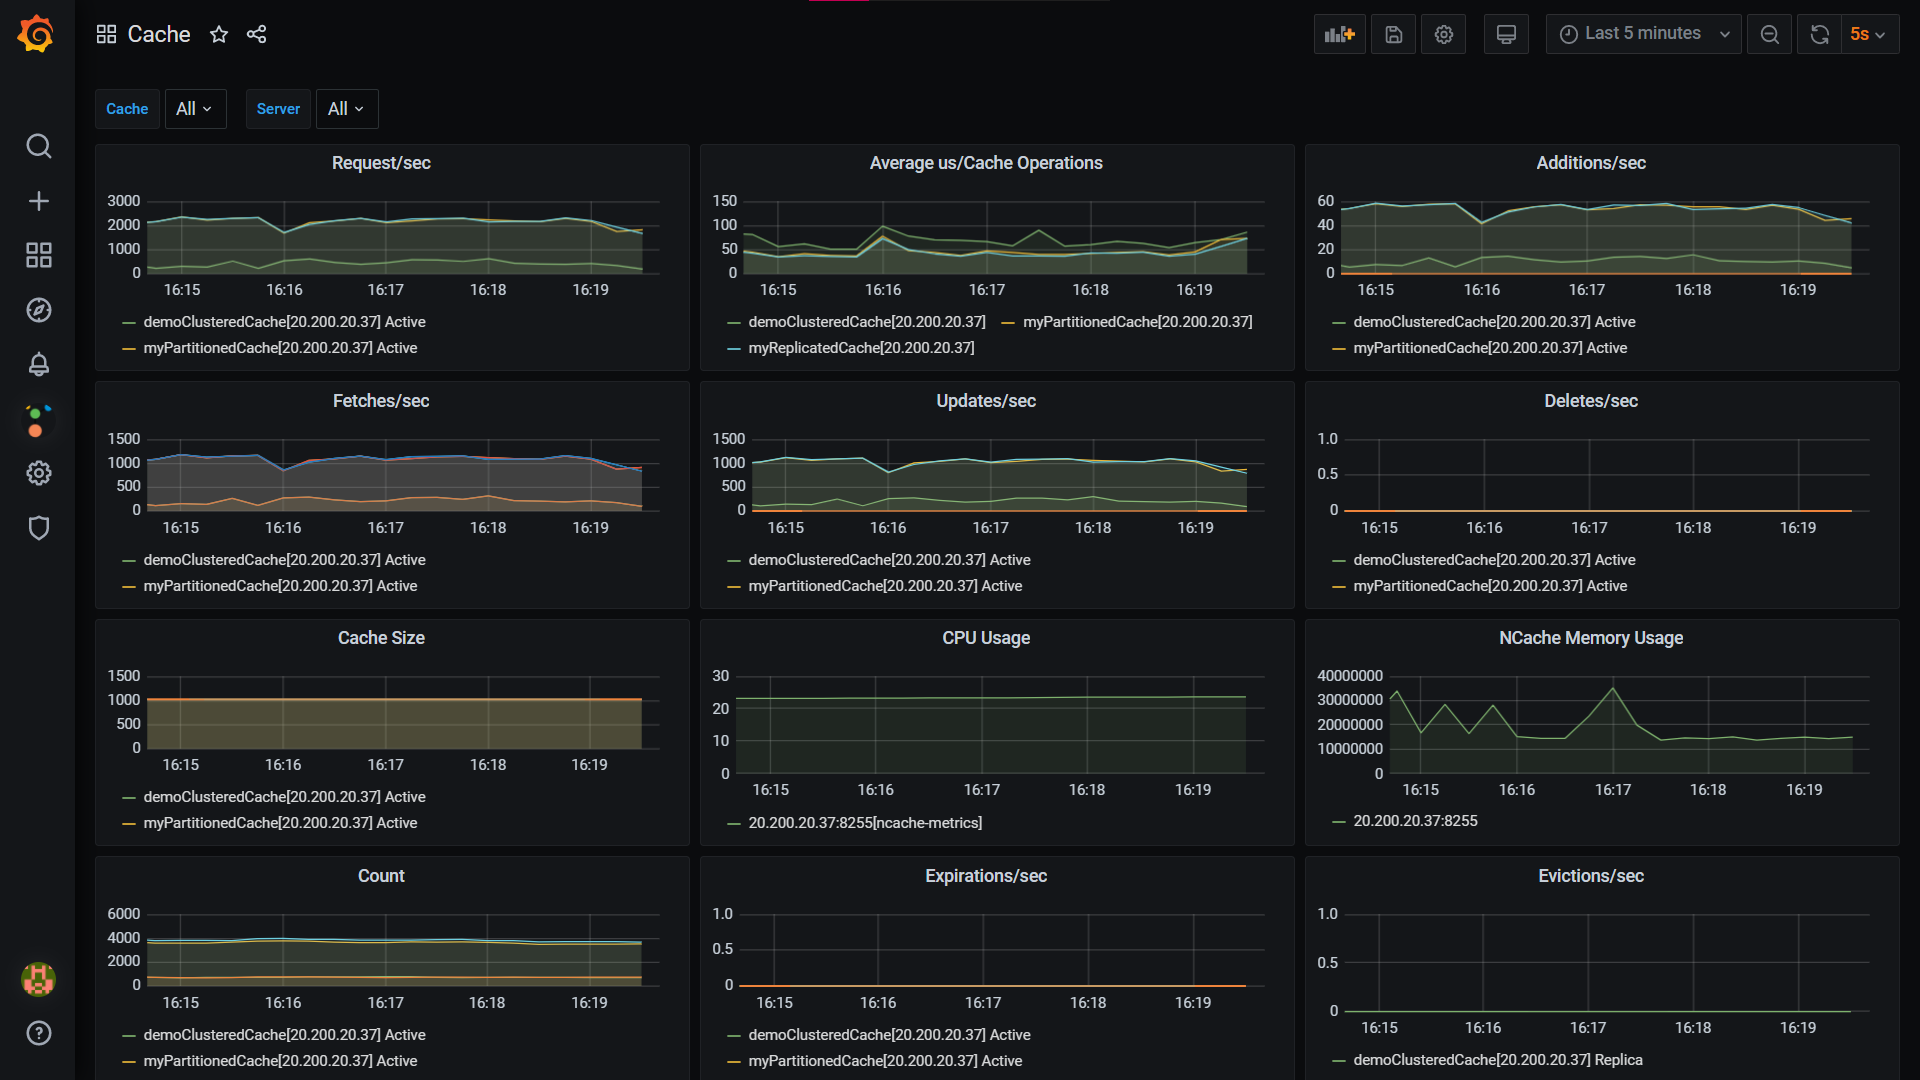
Task: Star the Cache dashboard
Action: tap(219, 34)
